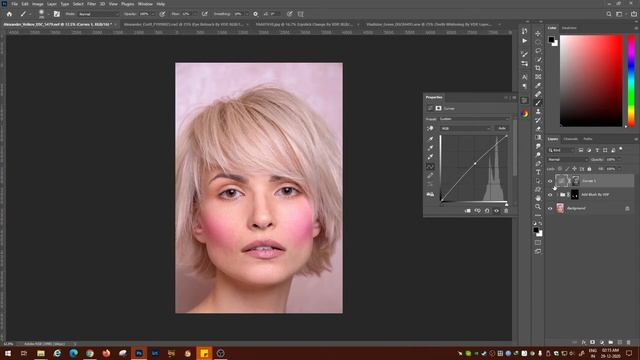Select the Frame tool
This screenshot has width=640, height=360.
538,77
